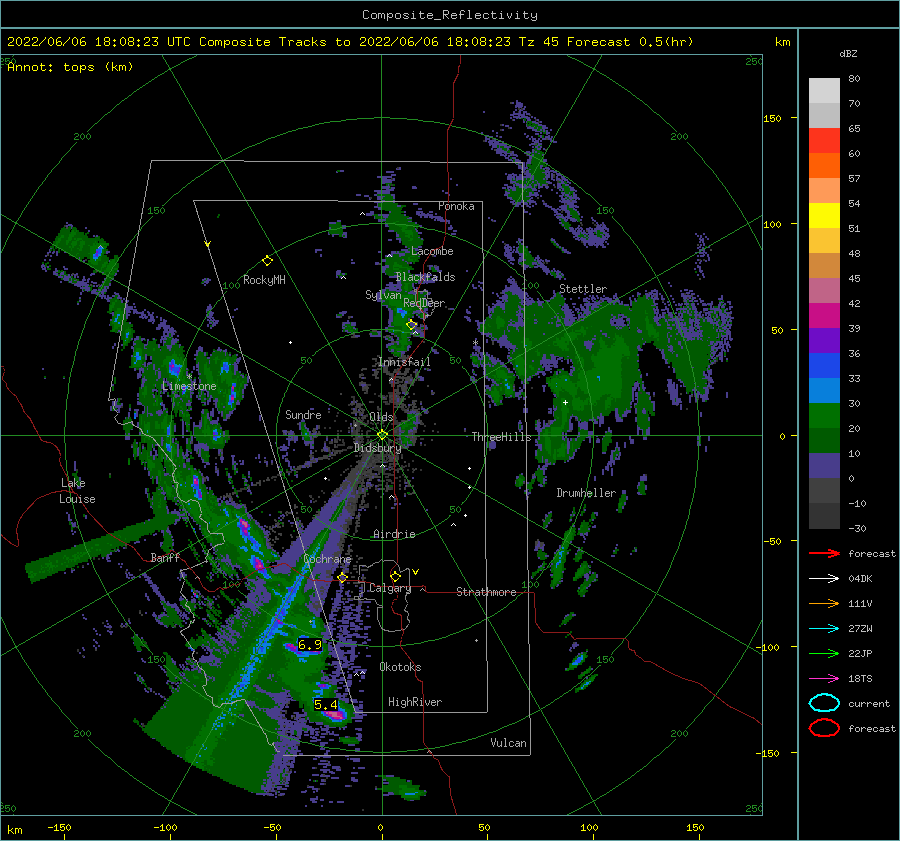This screenshot has width=900, height=841.
Task: Click the purple 10 dBZ color swatch
Action: click(824, 466)
